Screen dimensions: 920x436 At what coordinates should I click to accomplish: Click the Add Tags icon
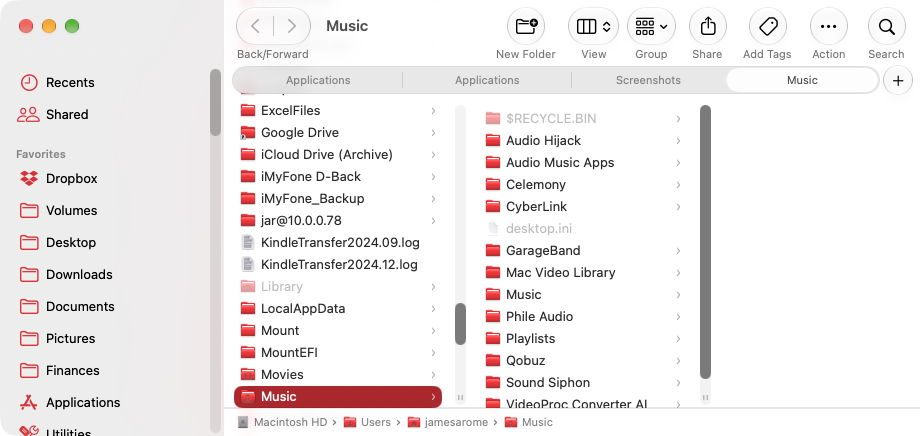767,26
